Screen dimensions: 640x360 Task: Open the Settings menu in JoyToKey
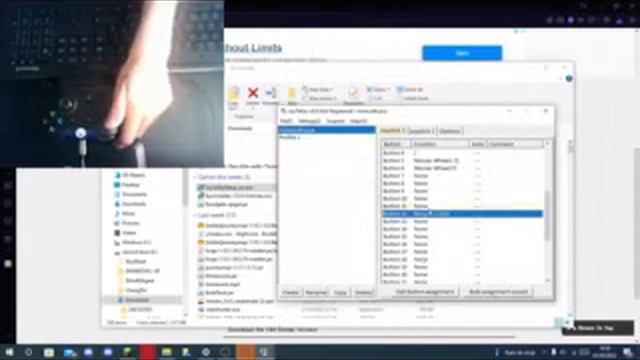point(309,121)
